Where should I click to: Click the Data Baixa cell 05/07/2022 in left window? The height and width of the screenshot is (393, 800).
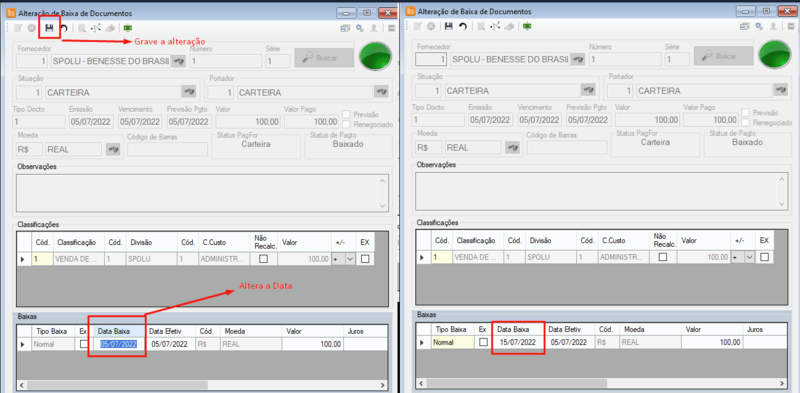pyautogui.click(x=119, y=344)
